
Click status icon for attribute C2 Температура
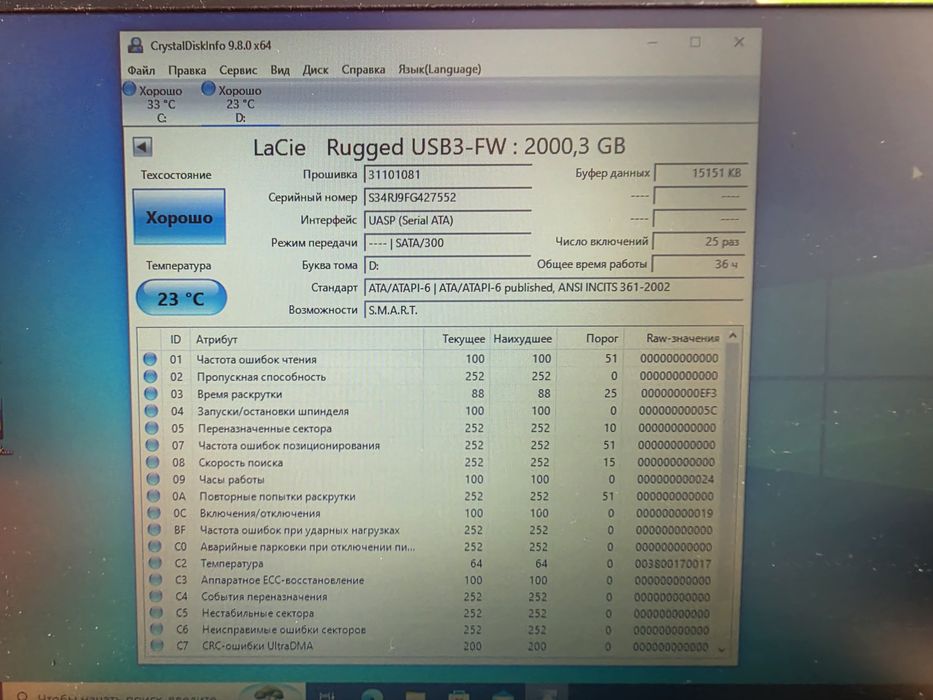click(x=155, y=562)
